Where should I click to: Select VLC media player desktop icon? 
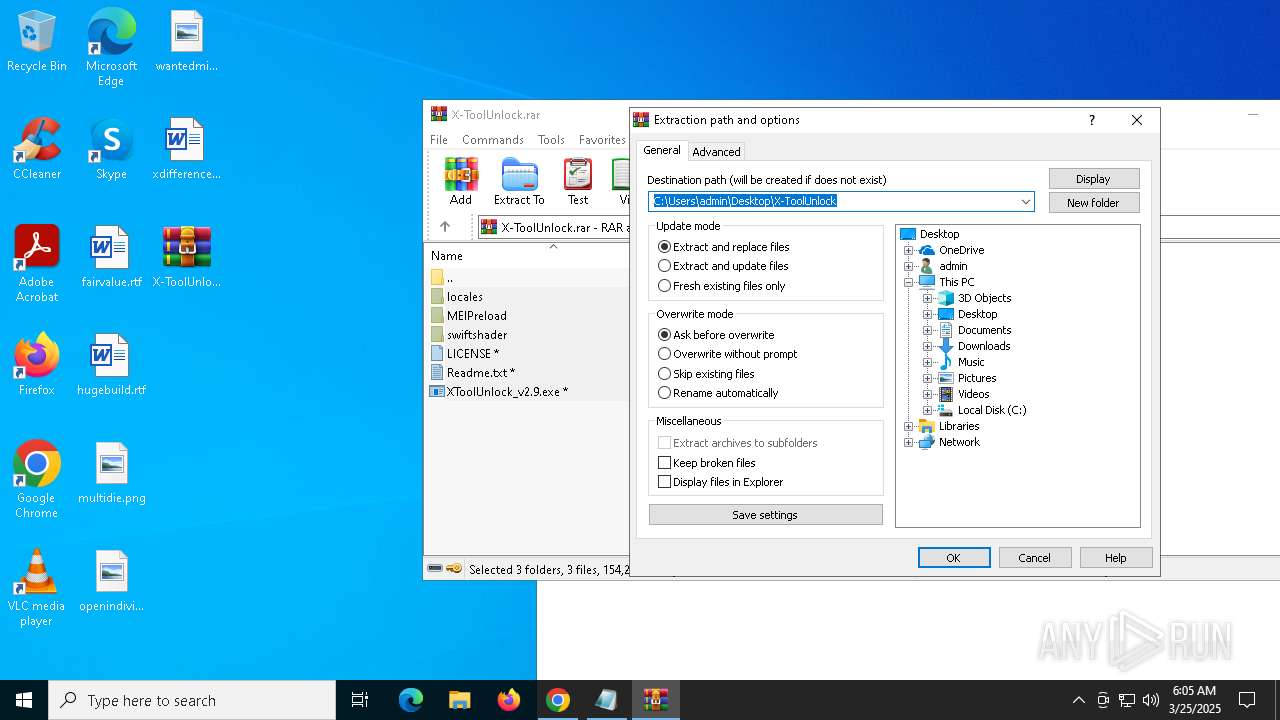point(37,588)
